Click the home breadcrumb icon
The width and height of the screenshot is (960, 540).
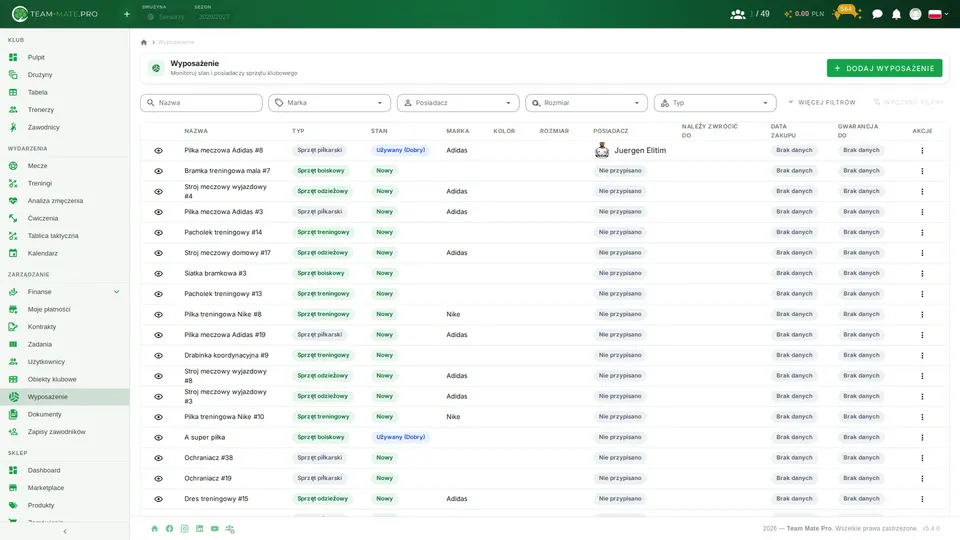144,42
